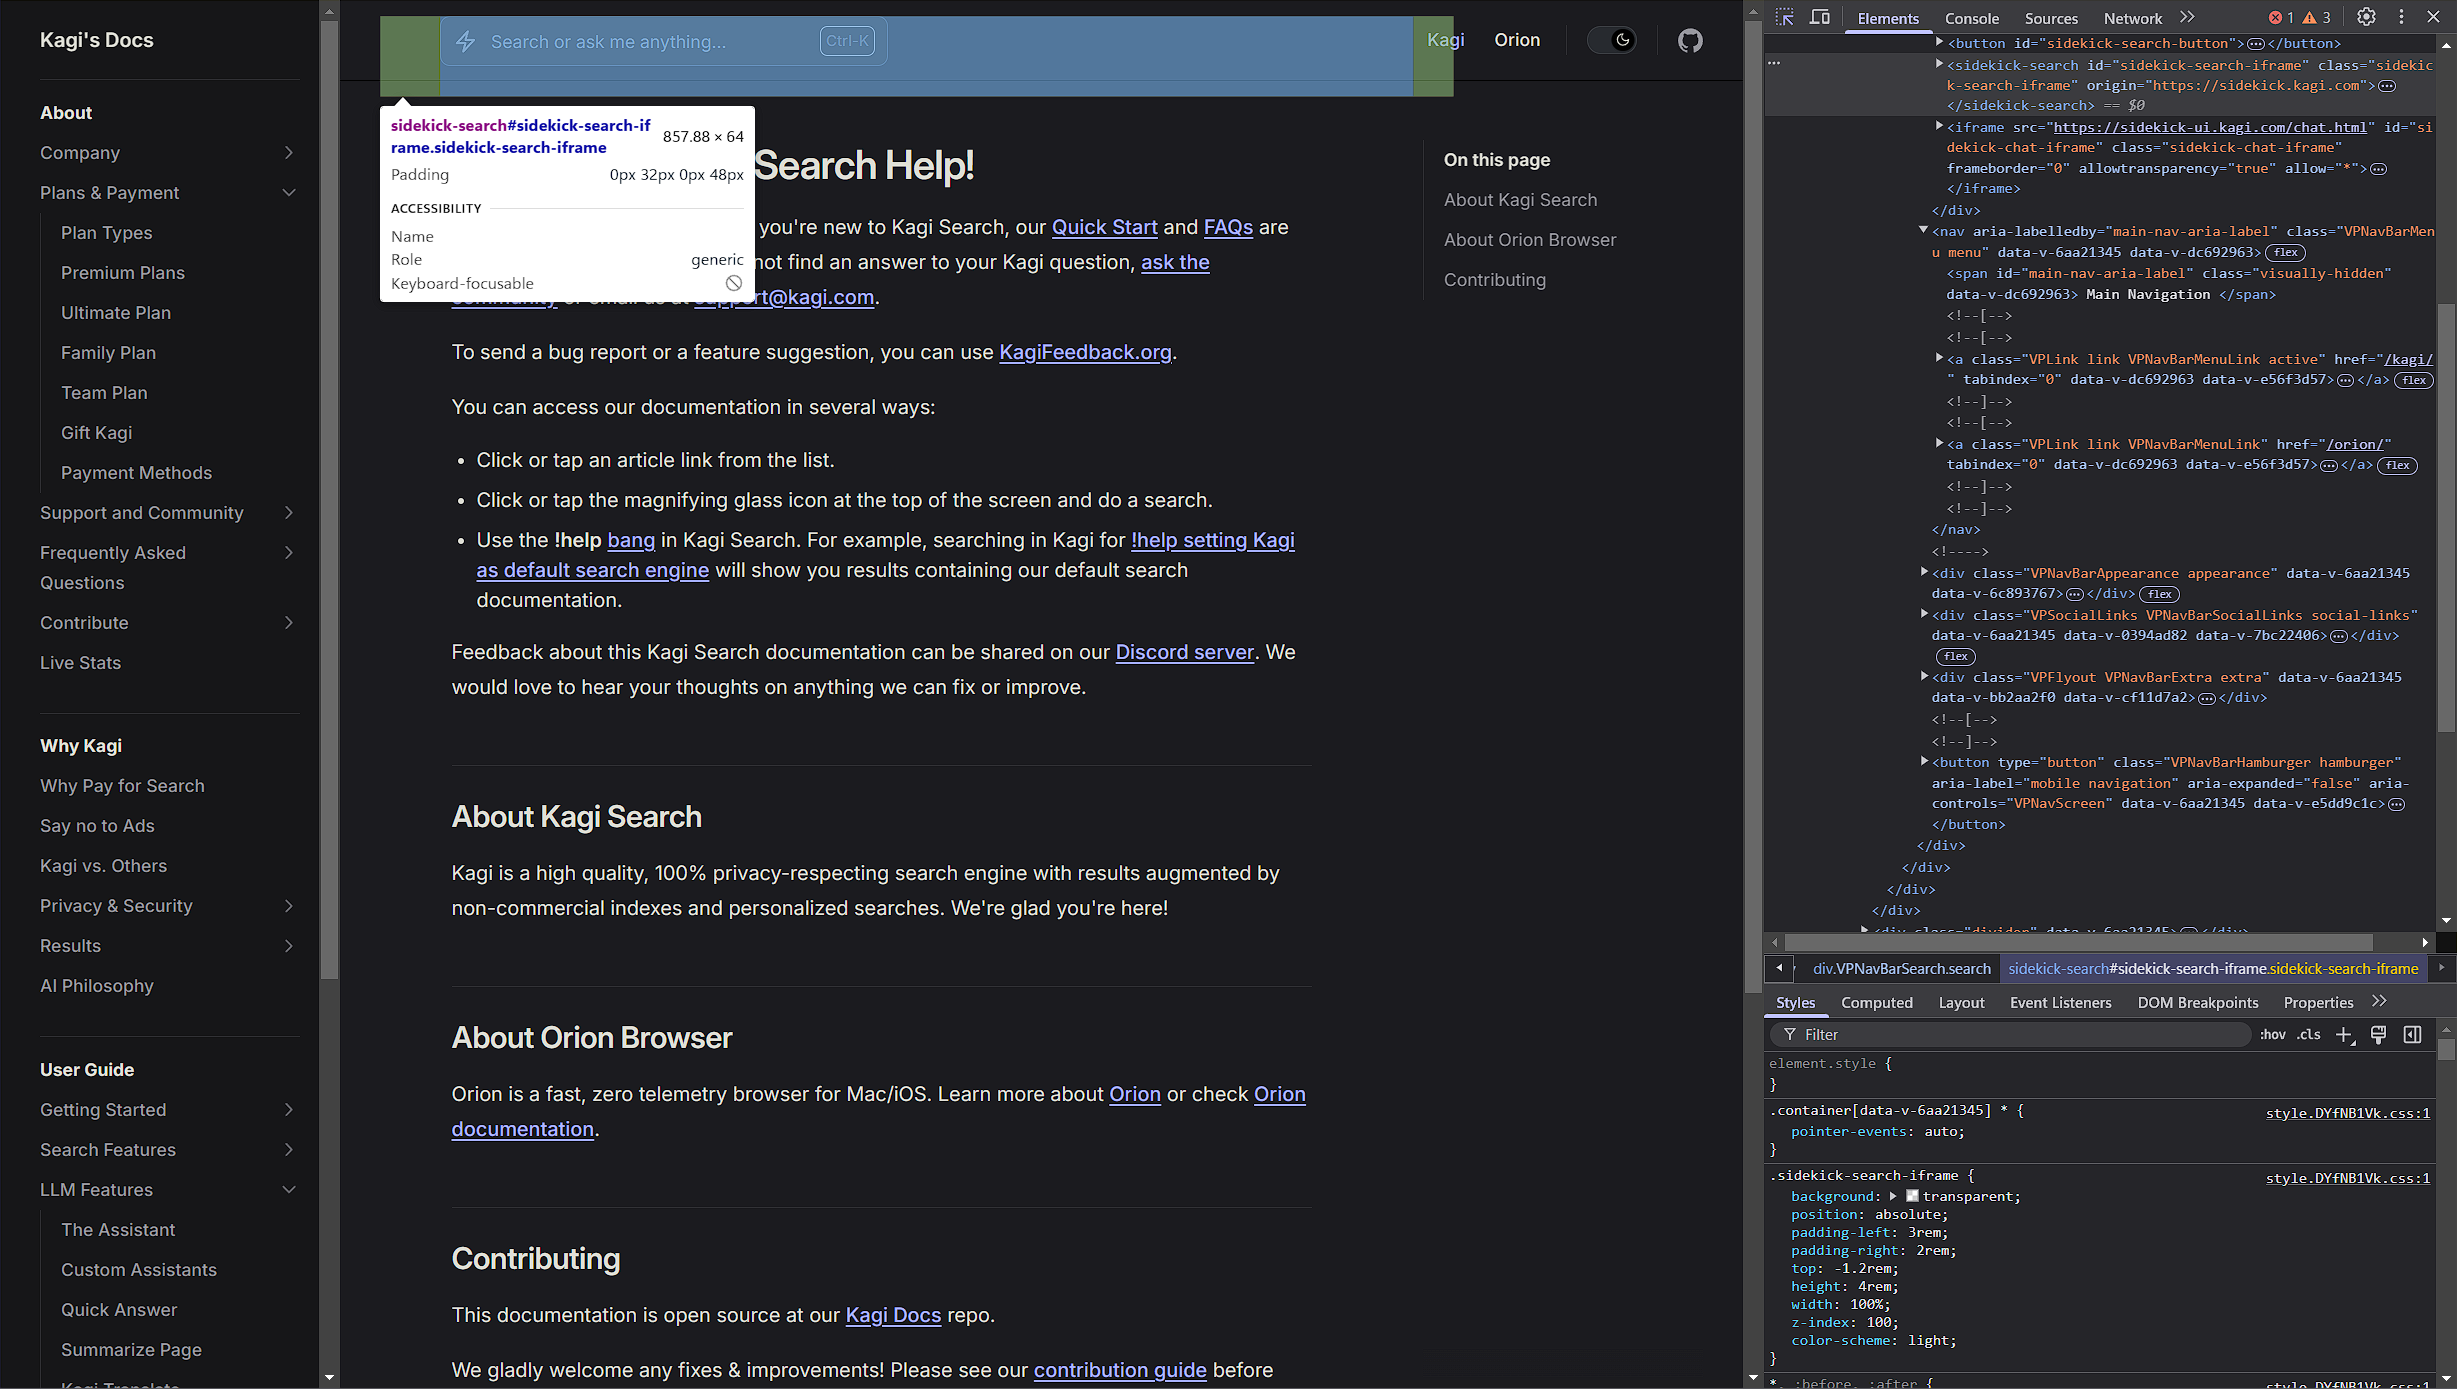Toggle the device toolbar icon
2457x1389 pixels.
tap(1820, 17)
